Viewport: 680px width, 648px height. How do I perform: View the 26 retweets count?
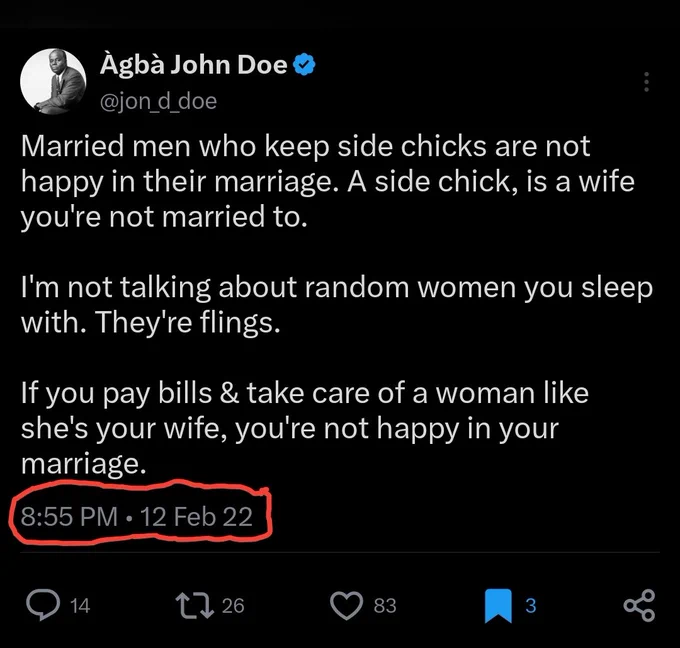(x=233, y=606)
